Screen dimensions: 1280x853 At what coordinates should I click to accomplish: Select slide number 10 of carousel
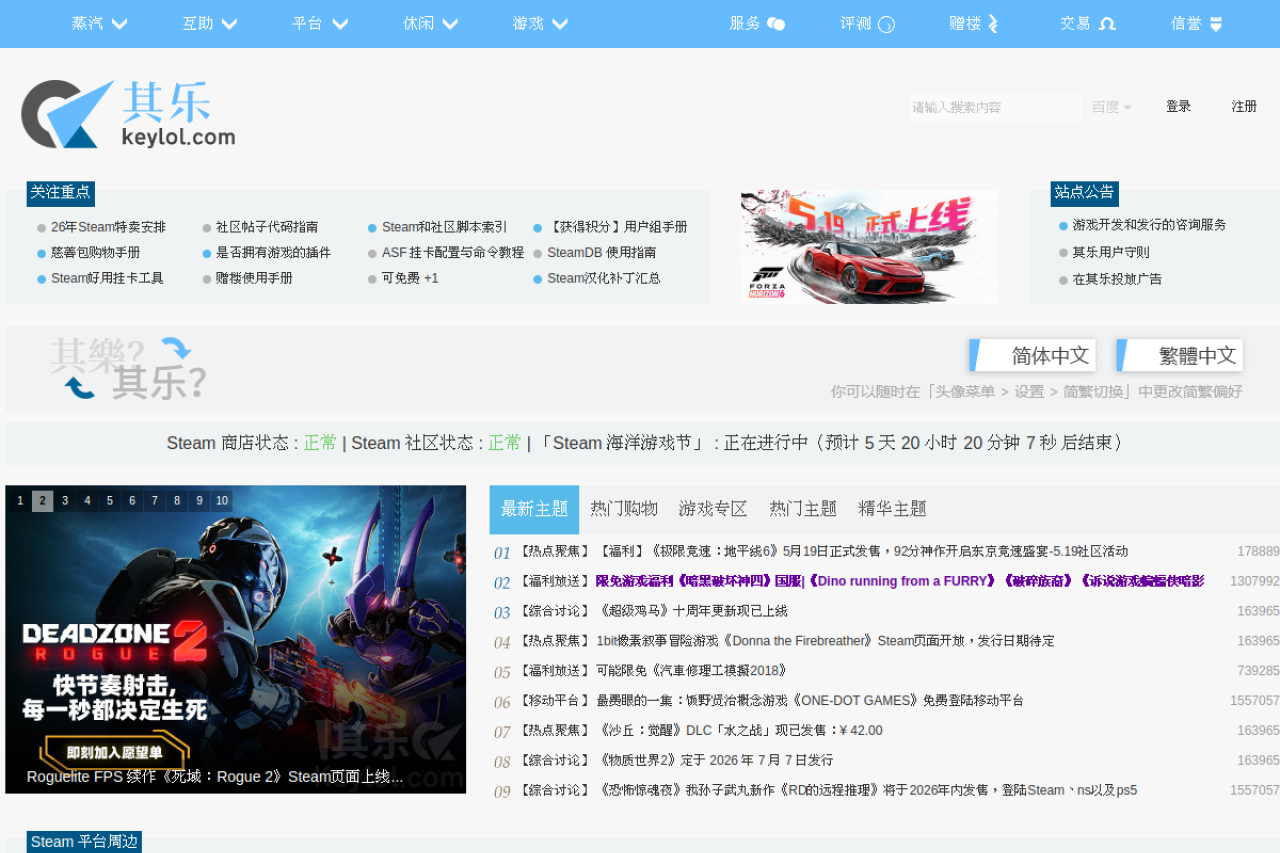[222, 501]
